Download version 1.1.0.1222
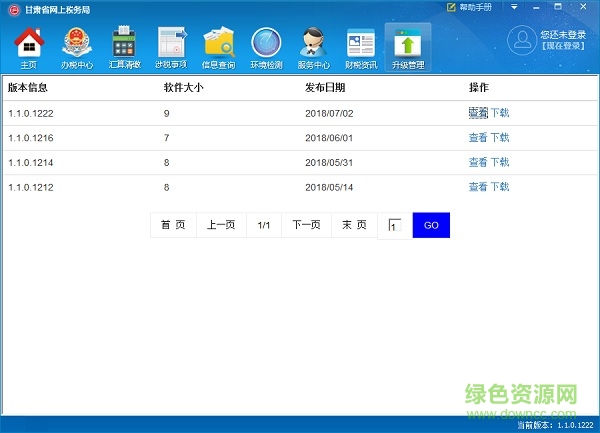This screenshot has width=600, height=433. 500,113
